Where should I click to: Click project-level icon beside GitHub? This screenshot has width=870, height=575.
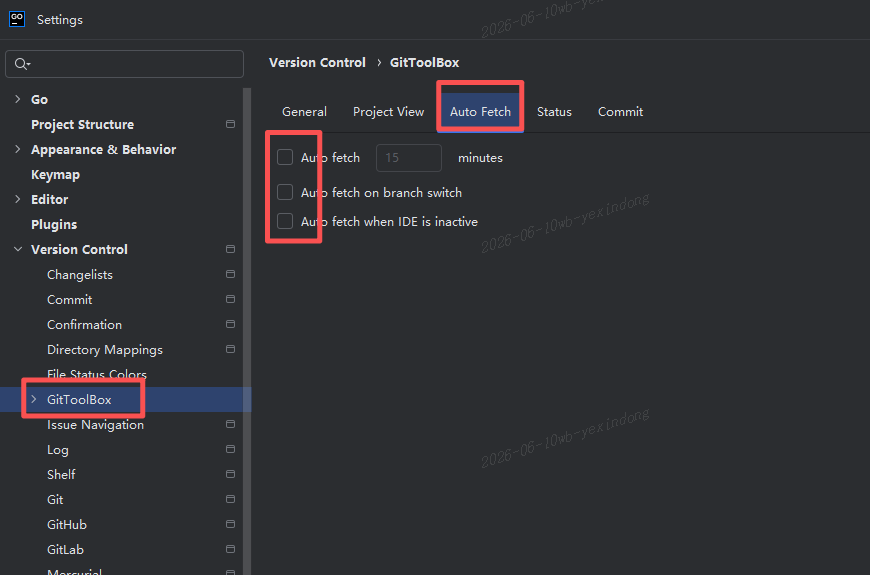230,524
